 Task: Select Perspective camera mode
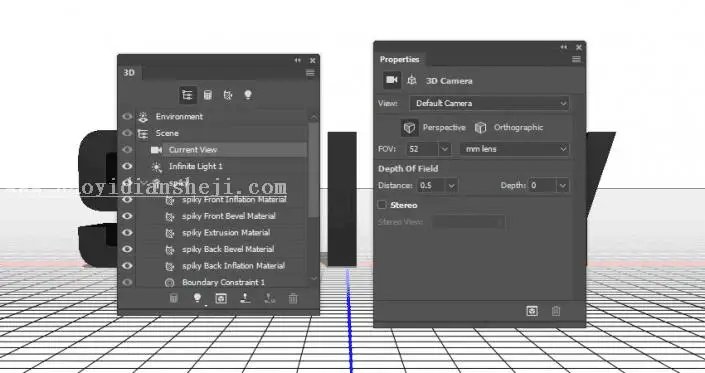[x=444, y=128]
